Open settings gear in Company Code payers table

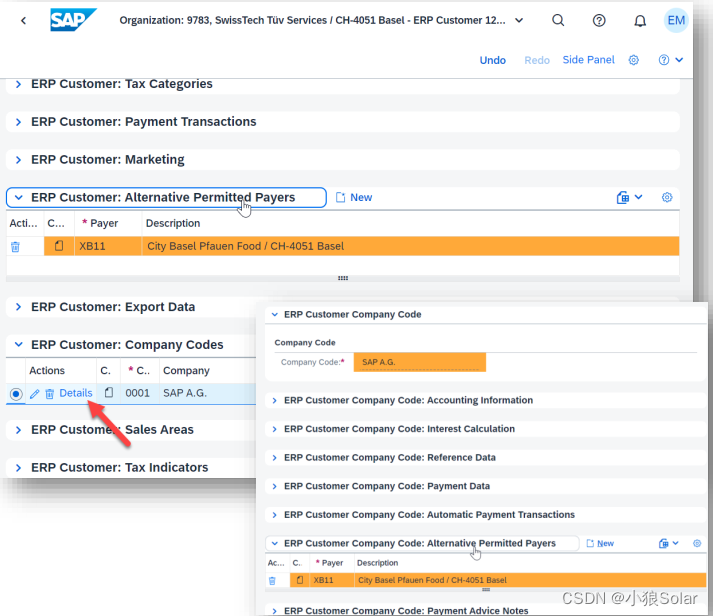click(x=697, y=543)
